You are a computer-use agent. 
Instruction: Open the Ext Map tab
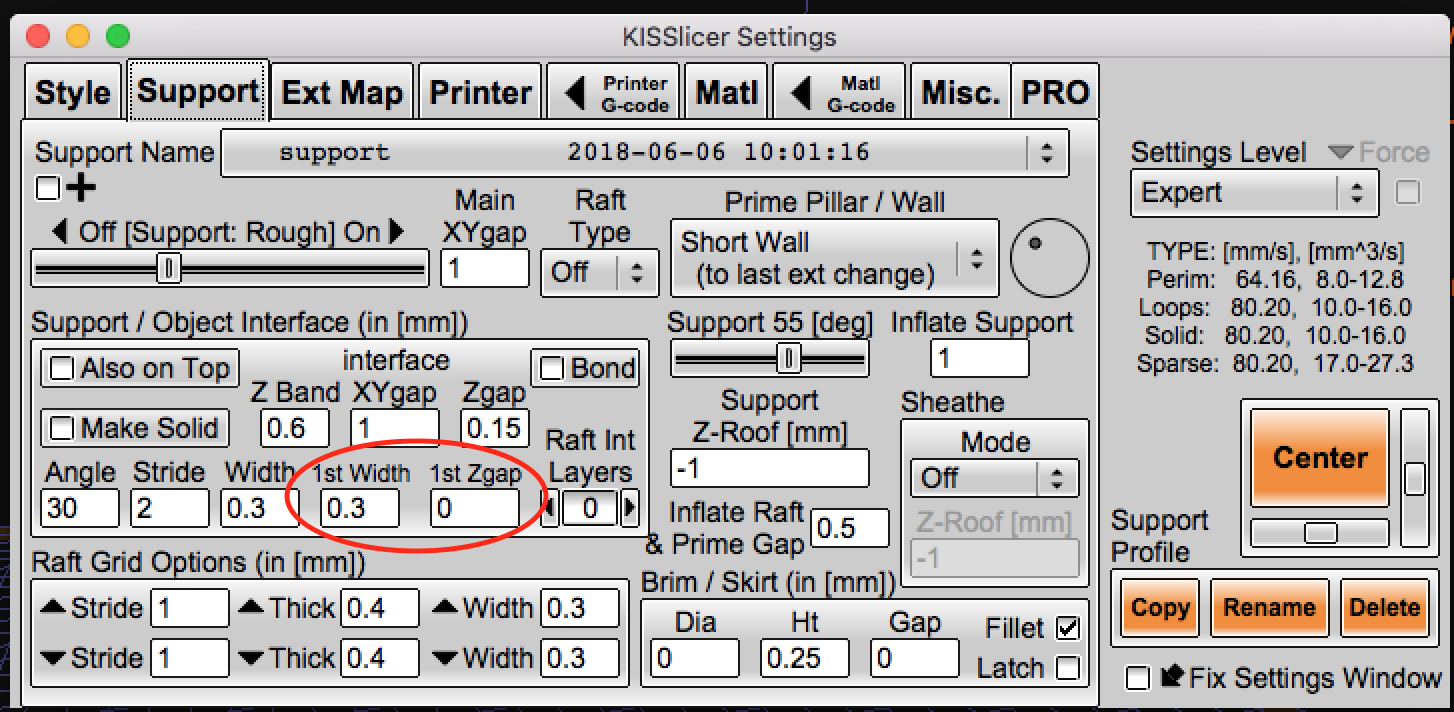tap(342, 93)
